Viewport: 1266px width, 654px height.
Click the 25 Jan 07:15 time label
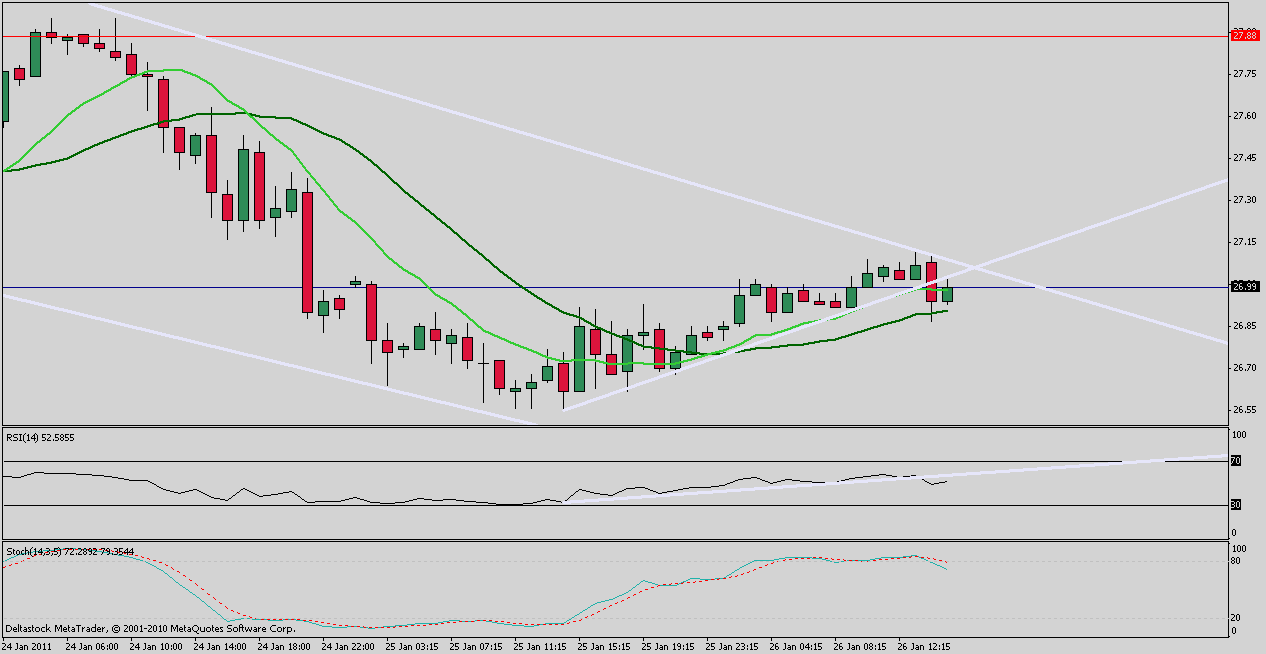point(477,647)
